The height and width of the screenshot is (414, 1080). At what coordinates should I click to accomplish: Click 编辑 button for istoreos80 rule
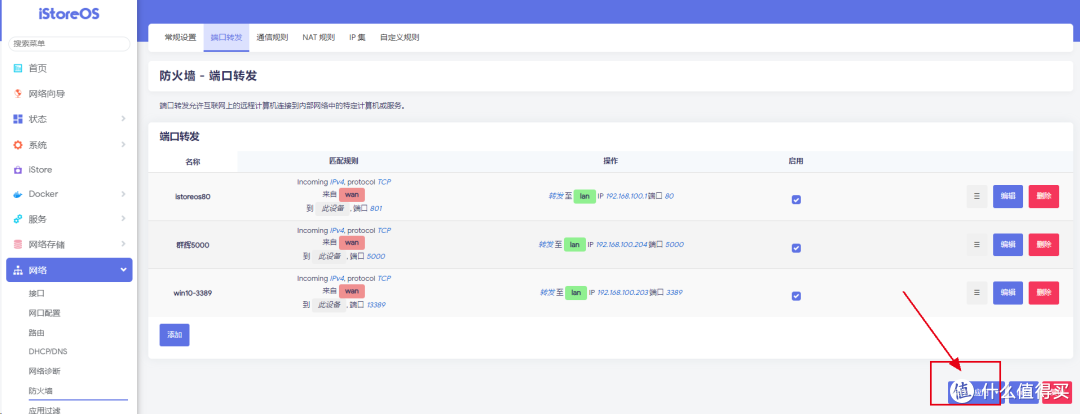pyautogui.click(x=1008, y=196)
